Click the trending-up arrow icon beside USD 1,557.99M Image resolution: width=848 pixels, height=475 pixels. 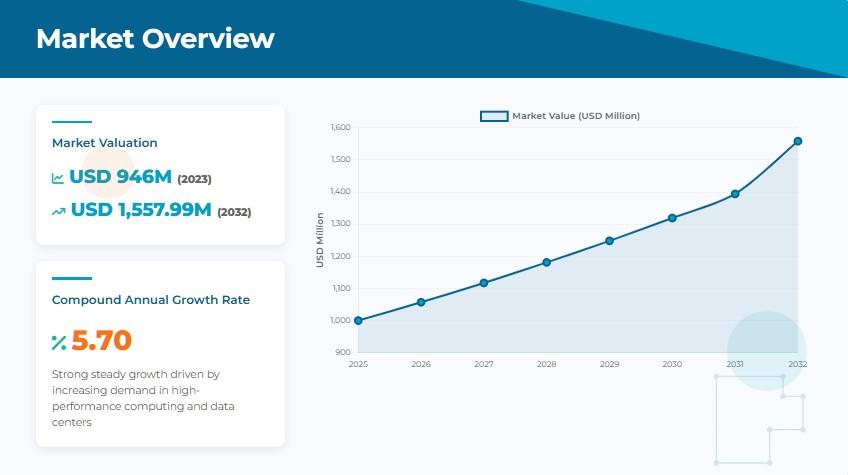[58, 212]
